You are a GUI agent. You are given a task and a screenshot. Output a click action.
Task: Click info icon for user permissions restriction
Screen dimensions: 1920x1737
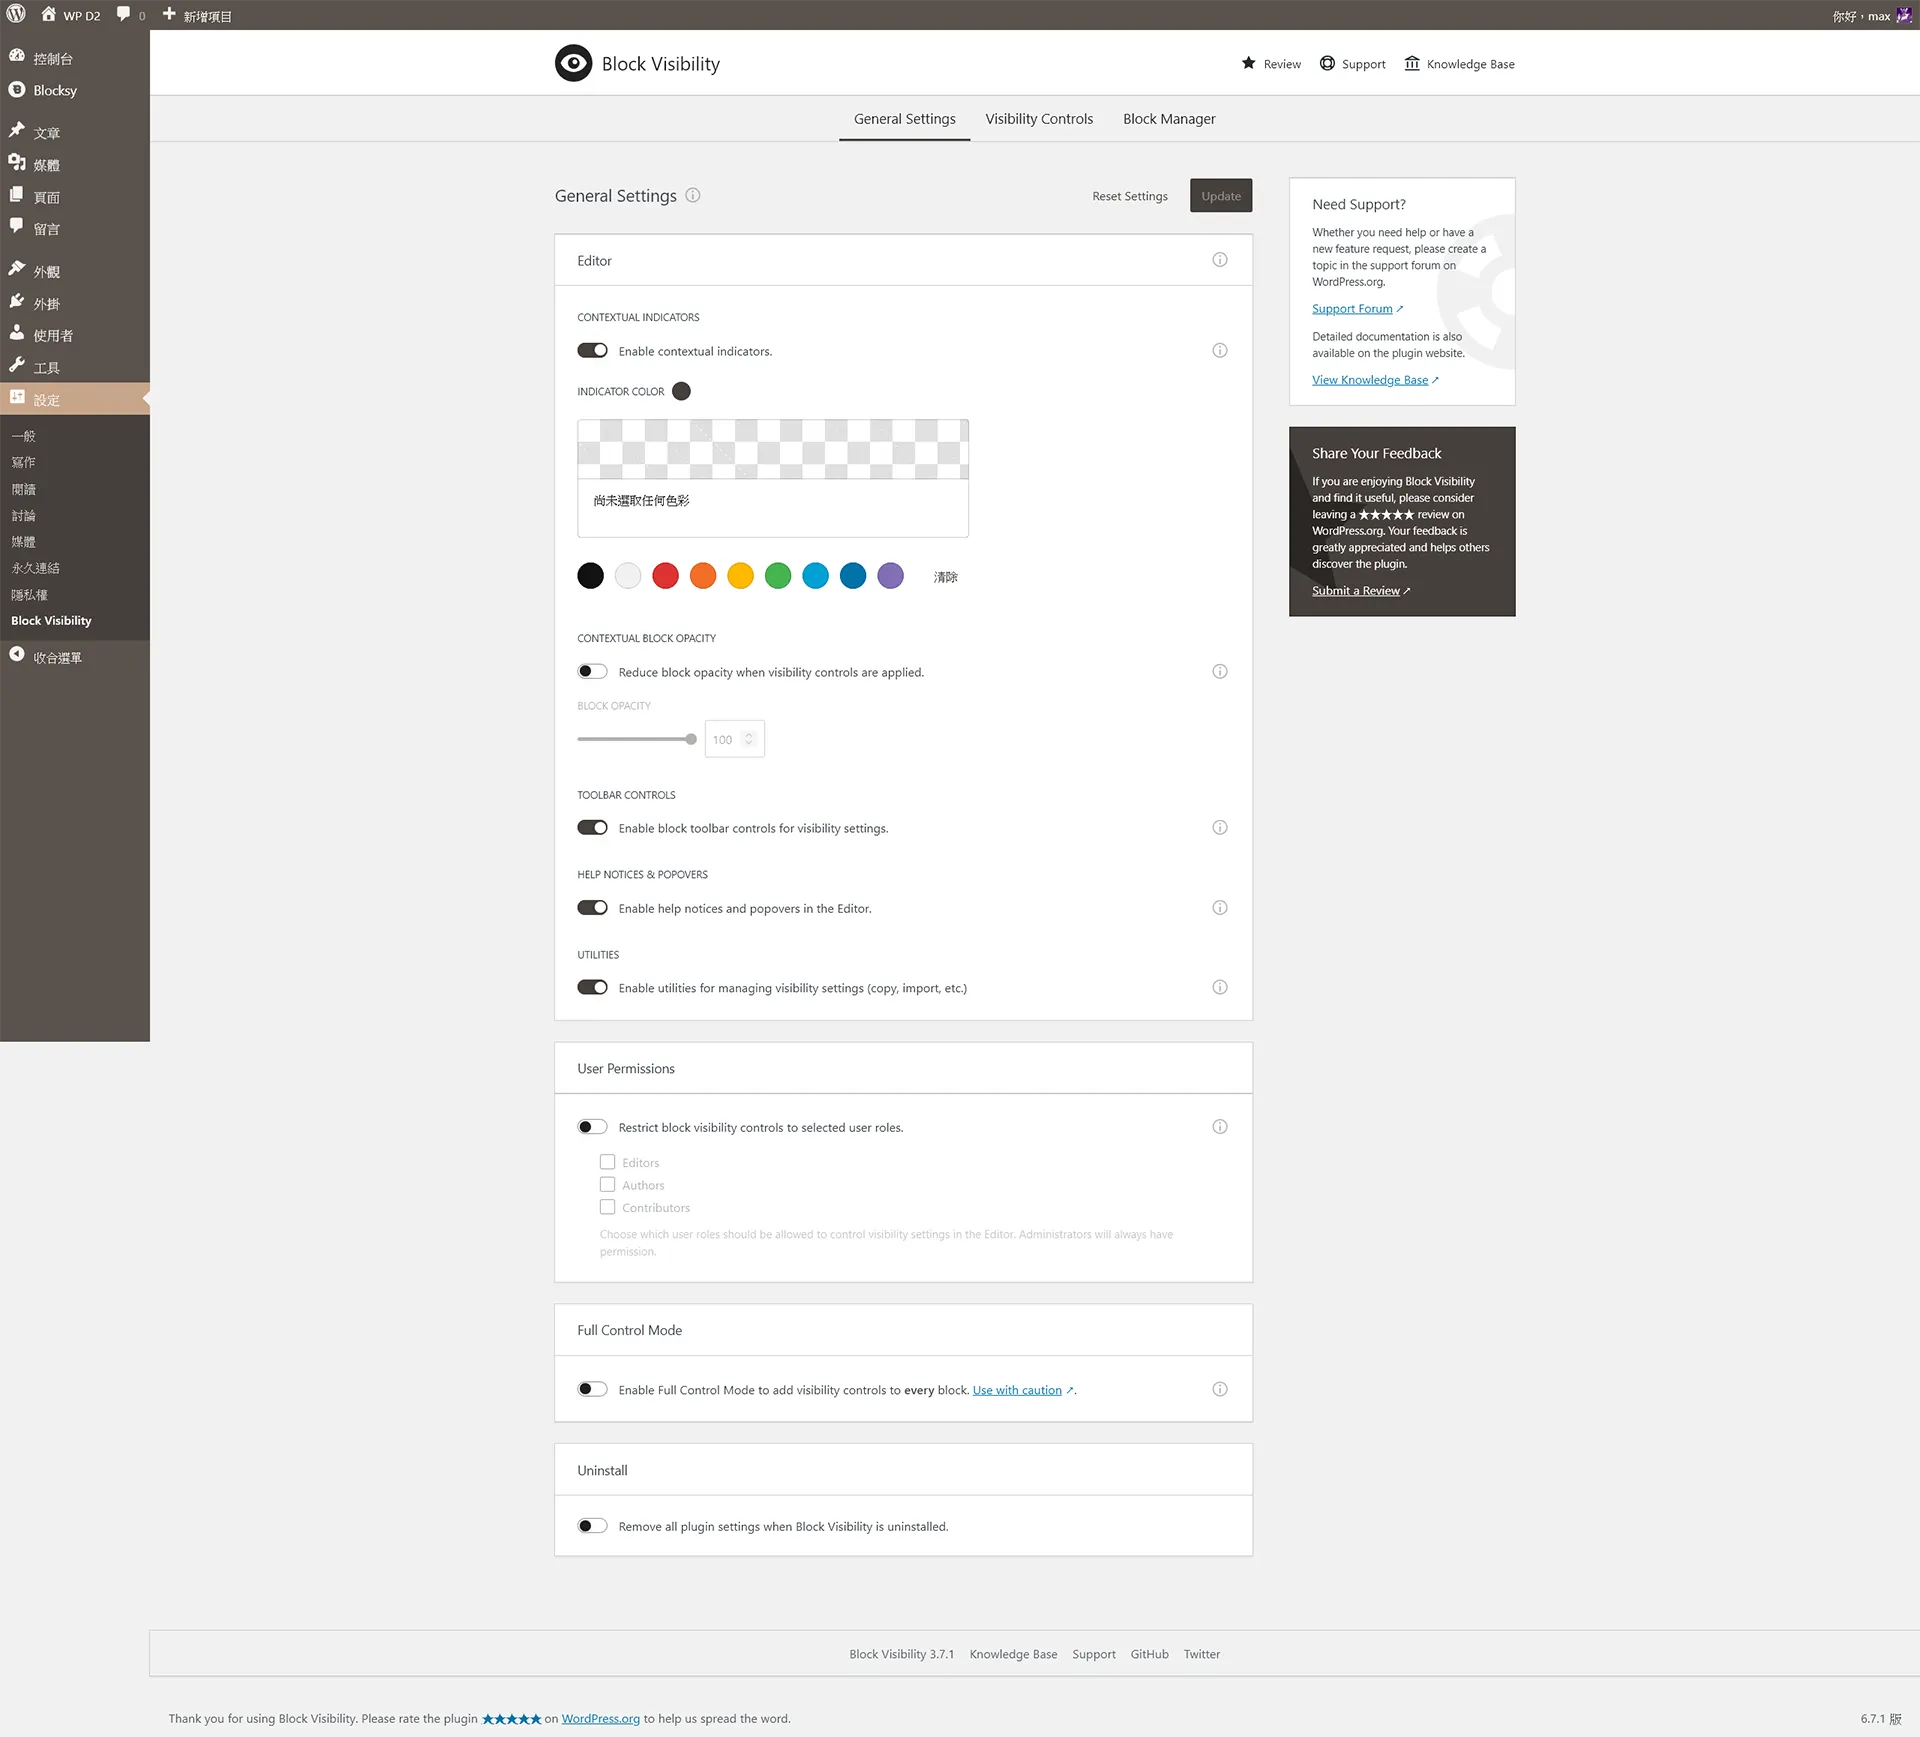click(x=1220, y=1127)
